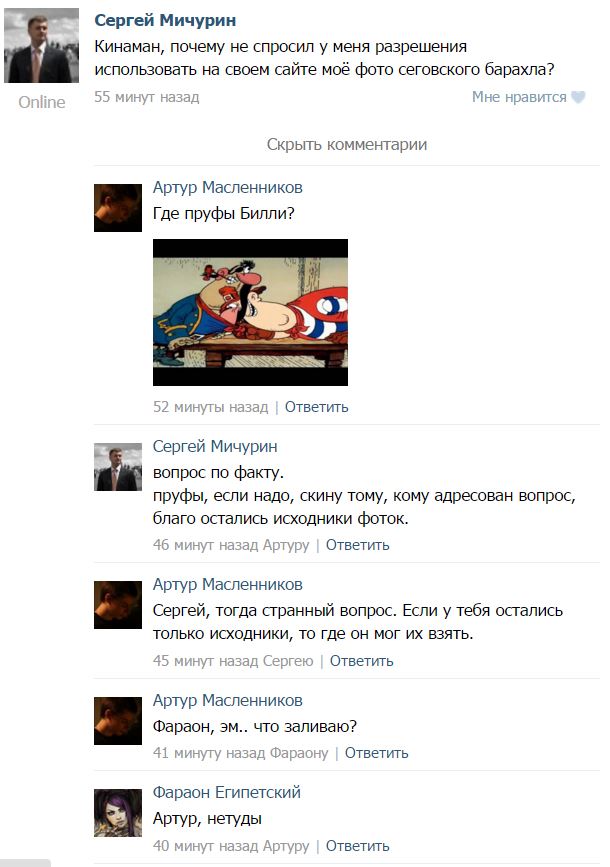Open Сергей Мичурин's large profile avatar

[x=41, y=46]
